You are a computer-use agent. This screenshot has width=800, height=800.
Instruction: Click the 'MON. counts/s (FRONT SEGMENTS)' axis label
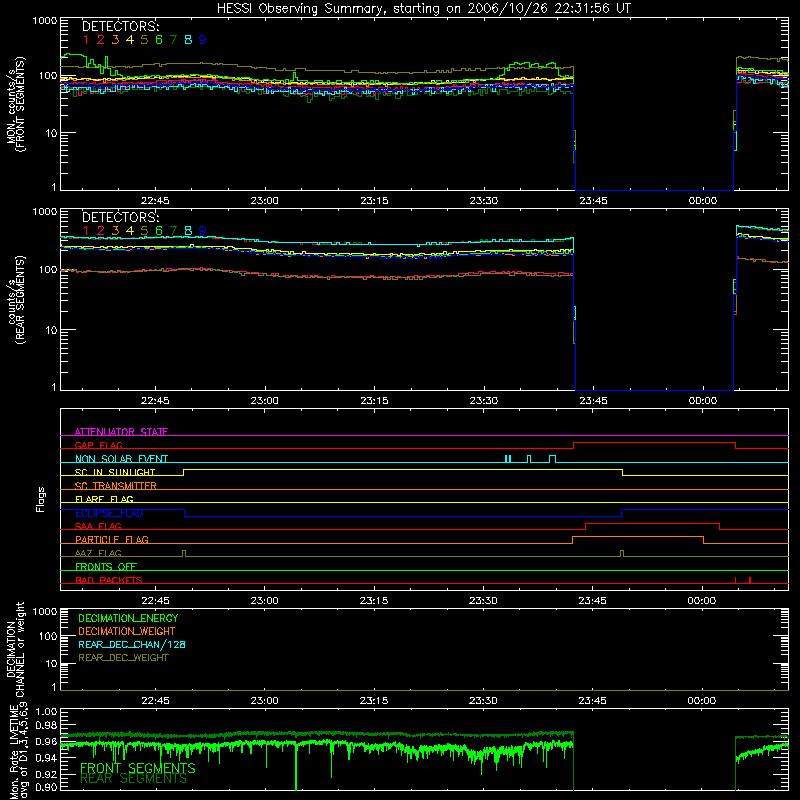click(16, 104)
